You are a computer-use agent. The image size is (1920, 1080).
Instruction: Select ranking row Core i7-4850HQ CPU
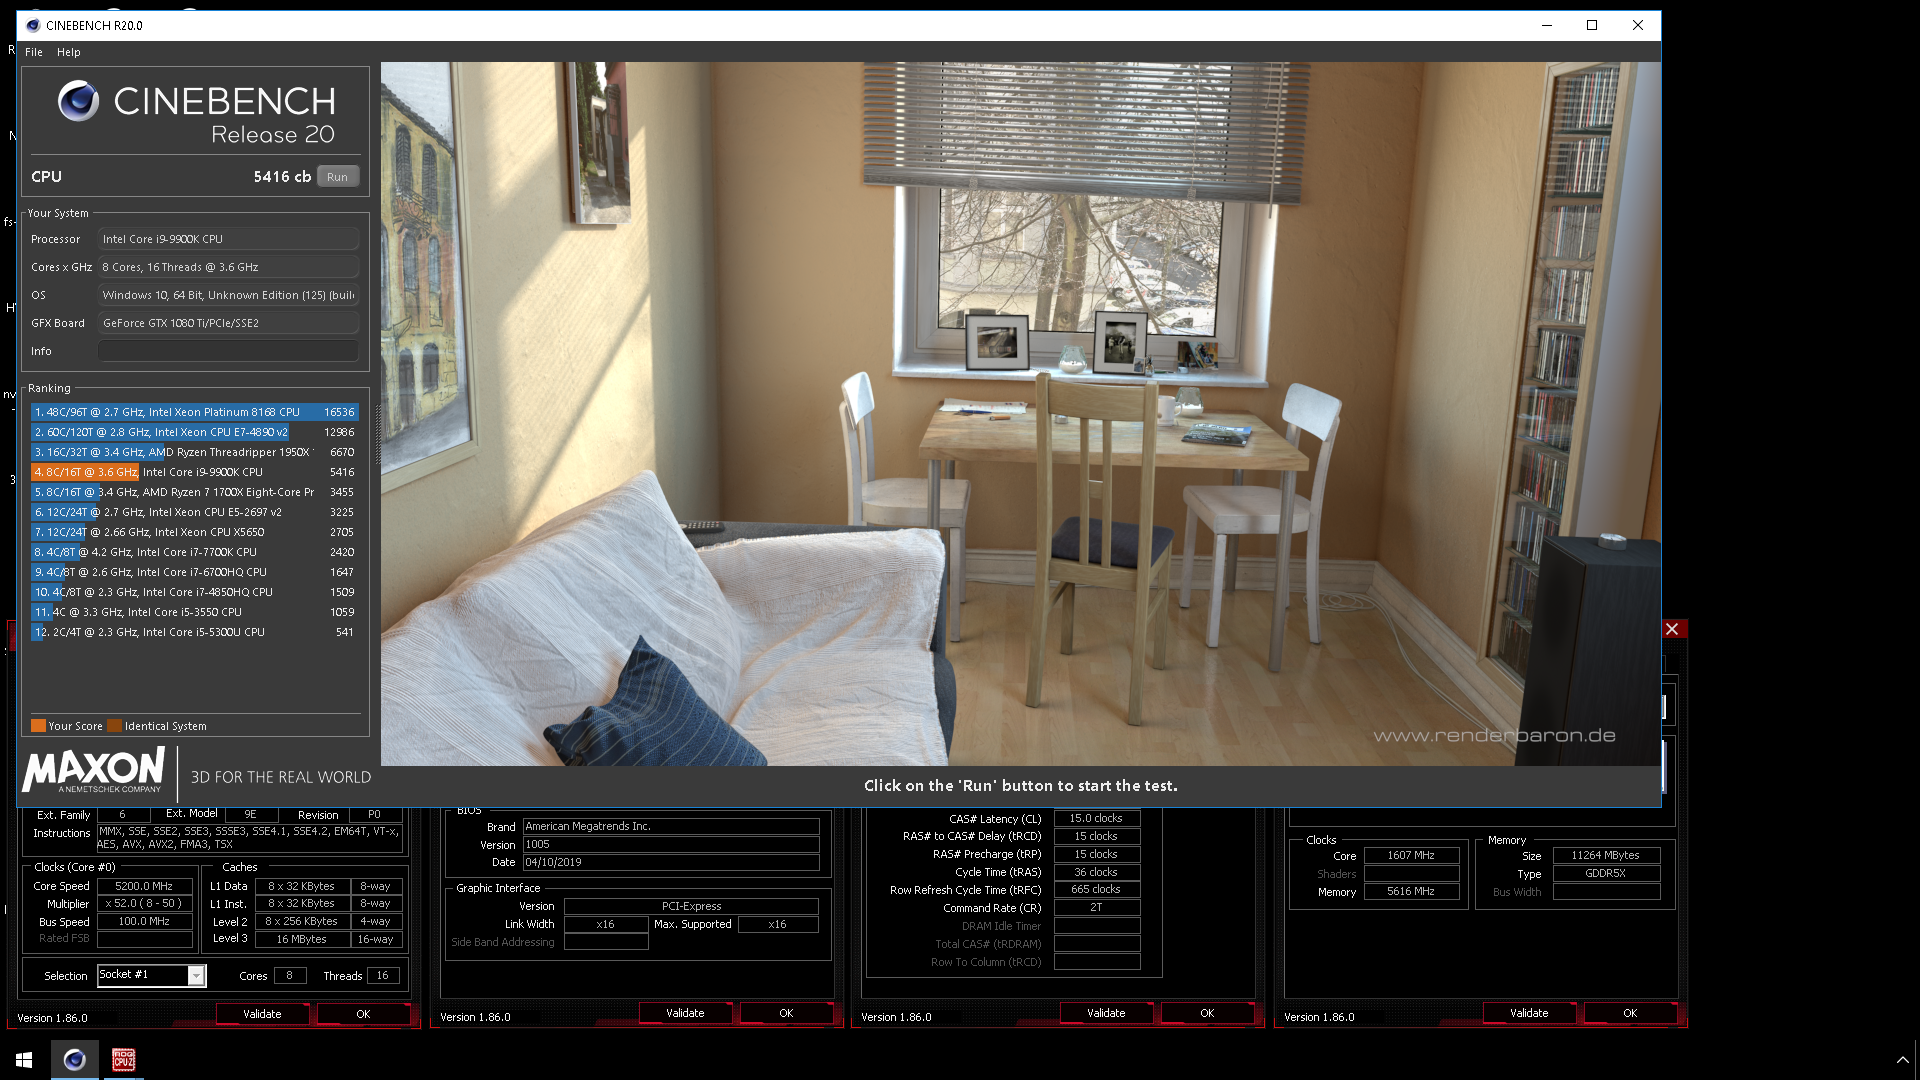coord(194,592)
